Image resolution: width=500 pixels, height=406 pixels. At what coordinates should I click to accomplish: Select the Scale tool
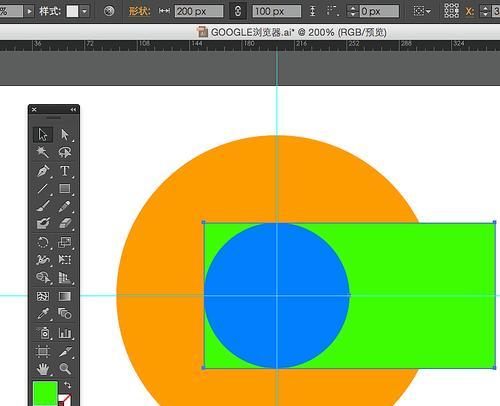65,242
